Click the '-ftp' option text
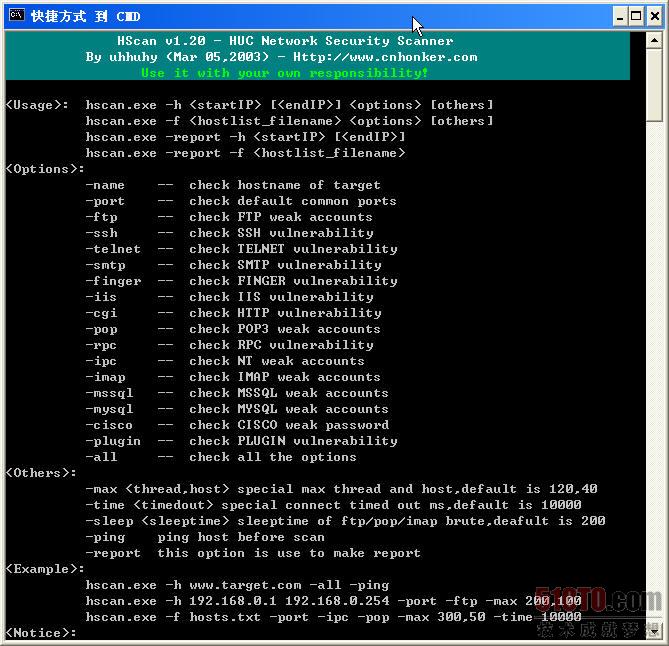This screenshot has width=669, height=646. point(101,217)
